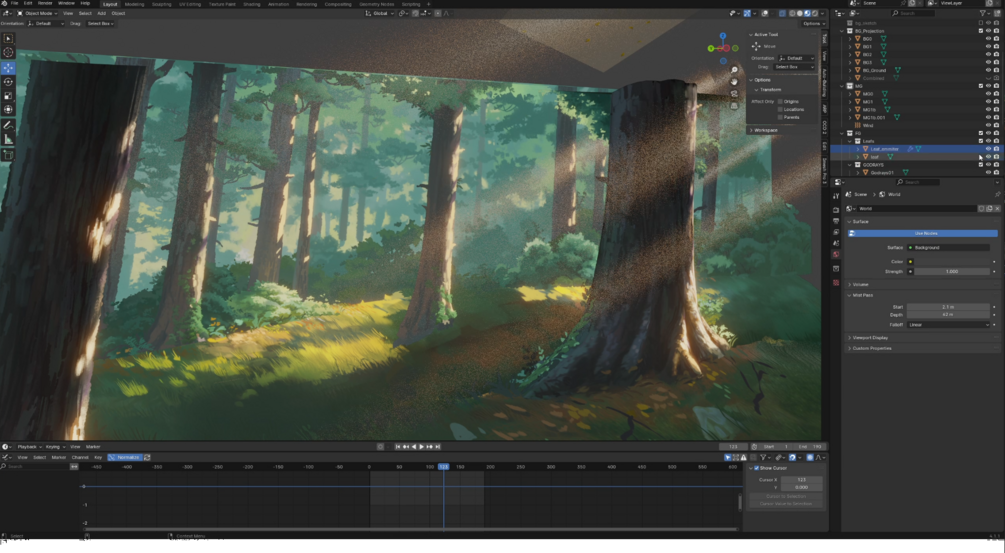Image resolution: width=1005 pixels, height=553 pixels.
Task: Toggle visibility eye of Godrays01 object
Action: 988,172
